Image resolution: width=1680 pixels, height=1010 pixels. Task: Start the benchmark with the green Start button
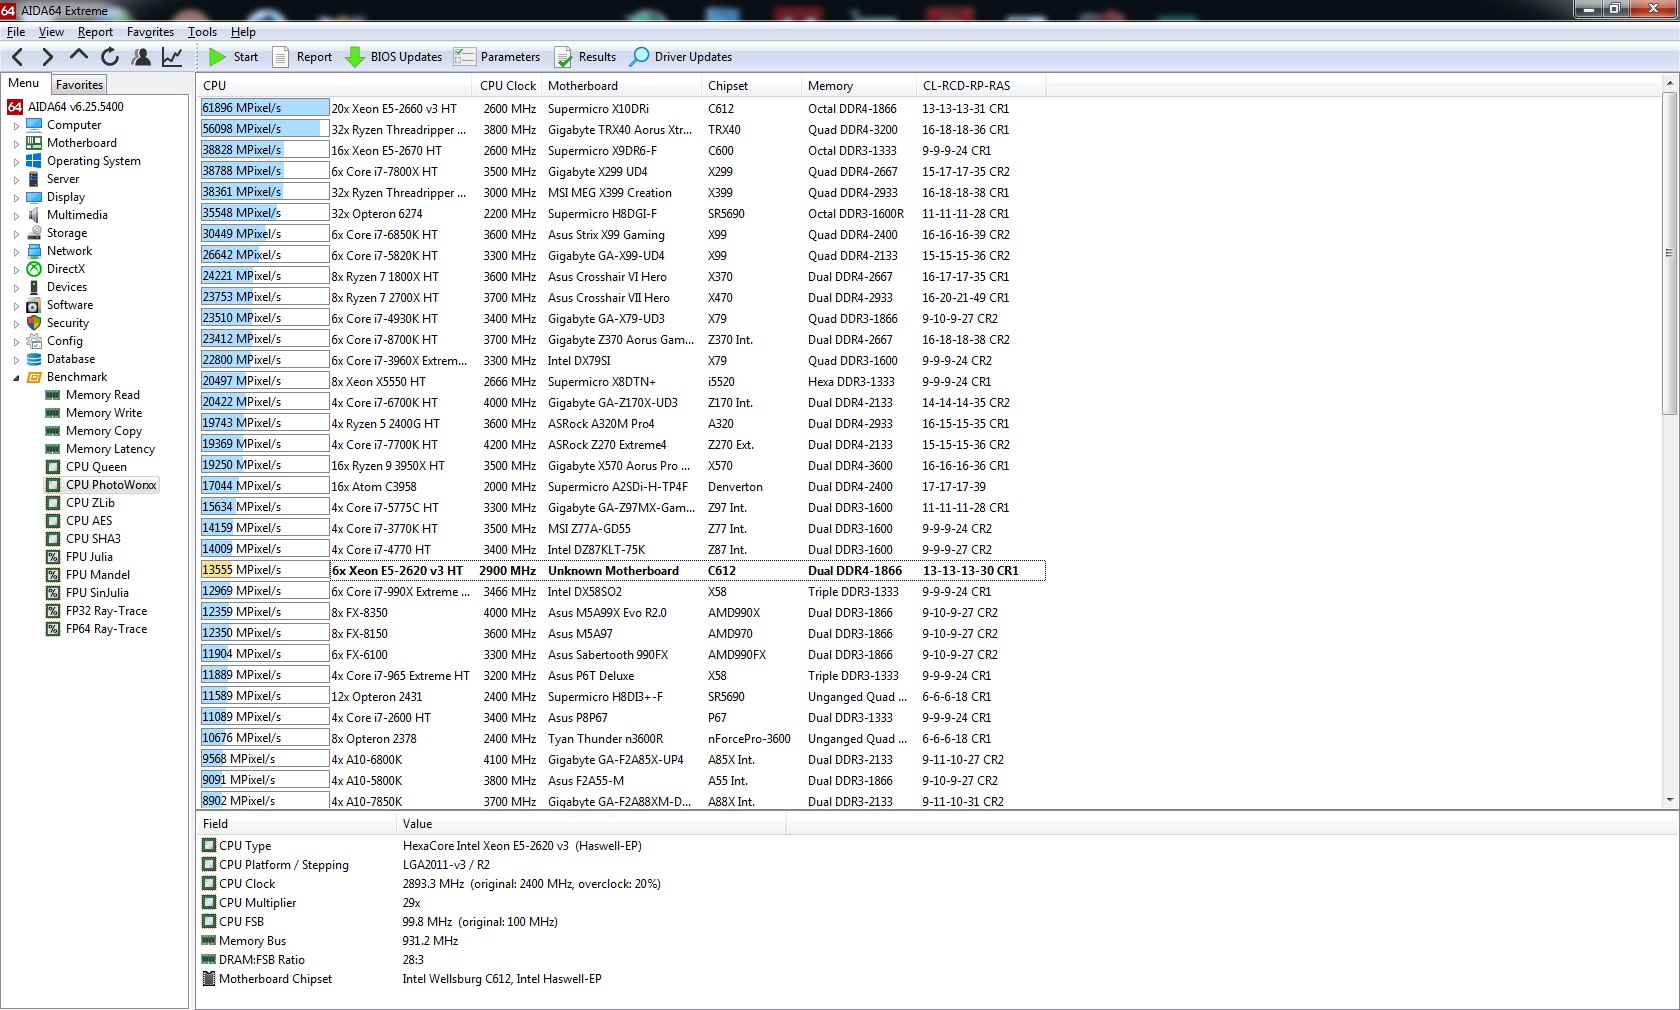[x=233, y=57]
